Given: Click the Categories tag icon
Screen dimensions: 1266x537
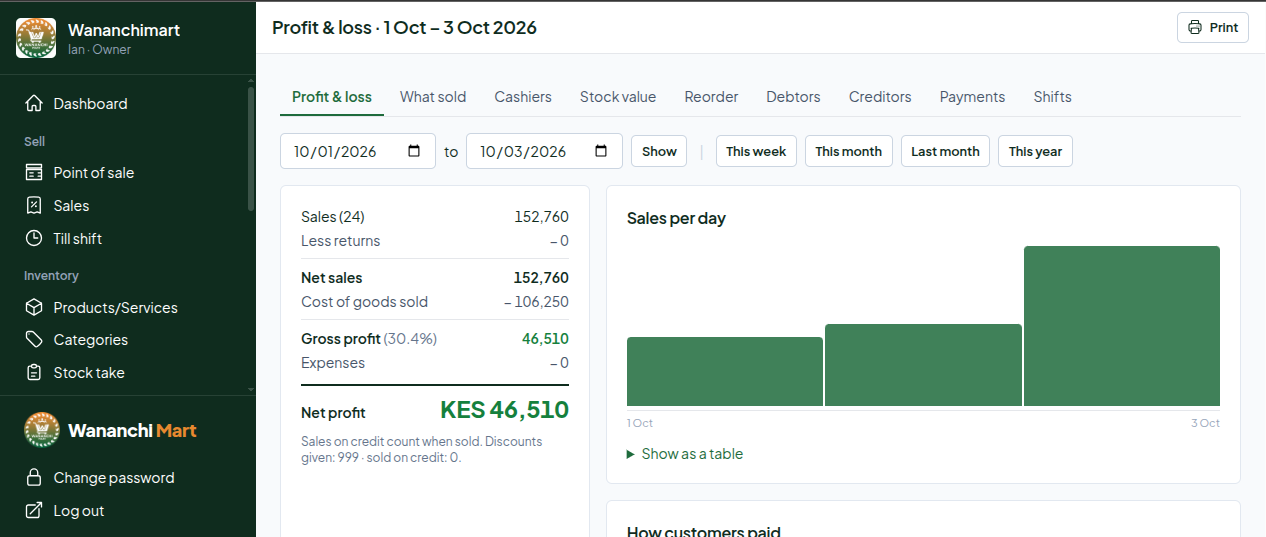Looking at the screenshot, I should coord(34,340).
